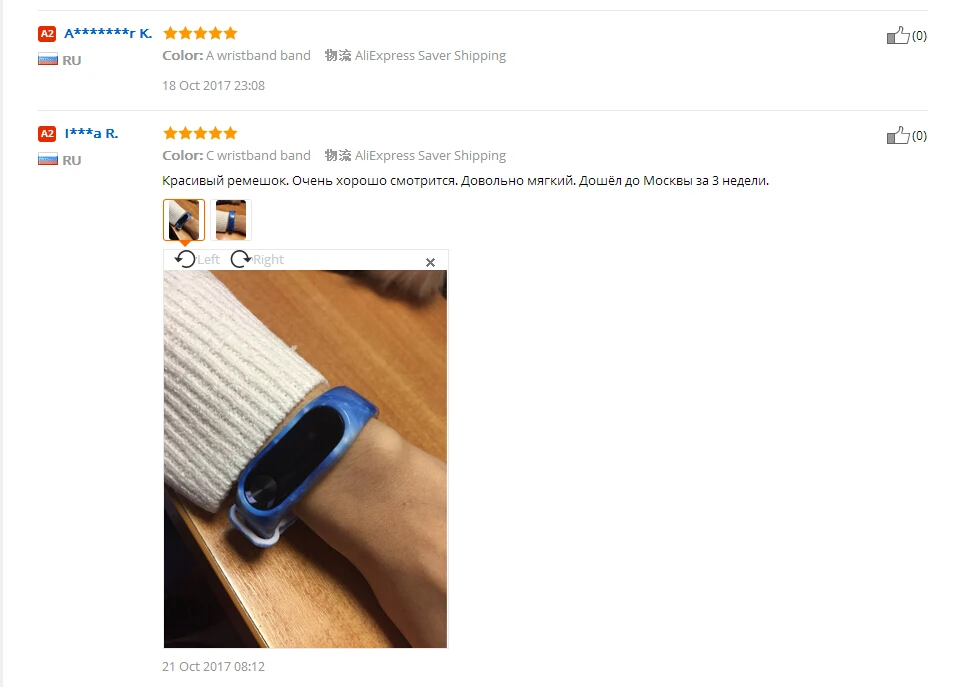The height and width of the screenshot is (687, 957).
Task: Rotate the photo right
Action: [x=257, y=259]
